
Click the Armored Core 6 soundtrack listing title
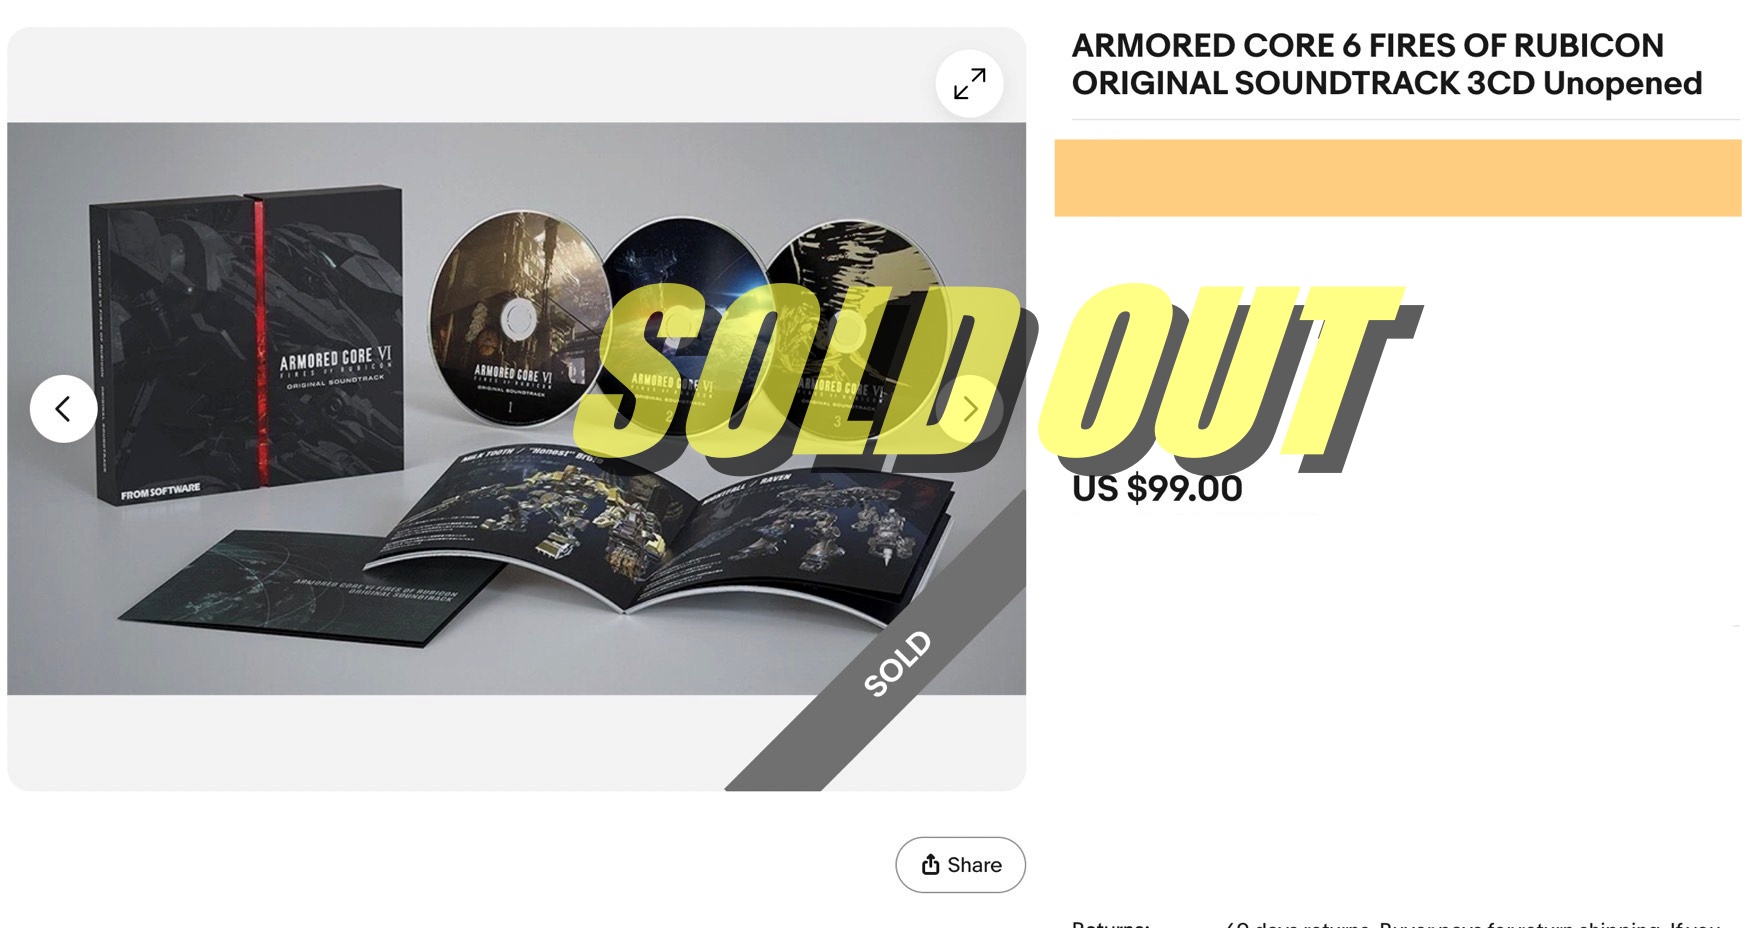coord(1386,64)
